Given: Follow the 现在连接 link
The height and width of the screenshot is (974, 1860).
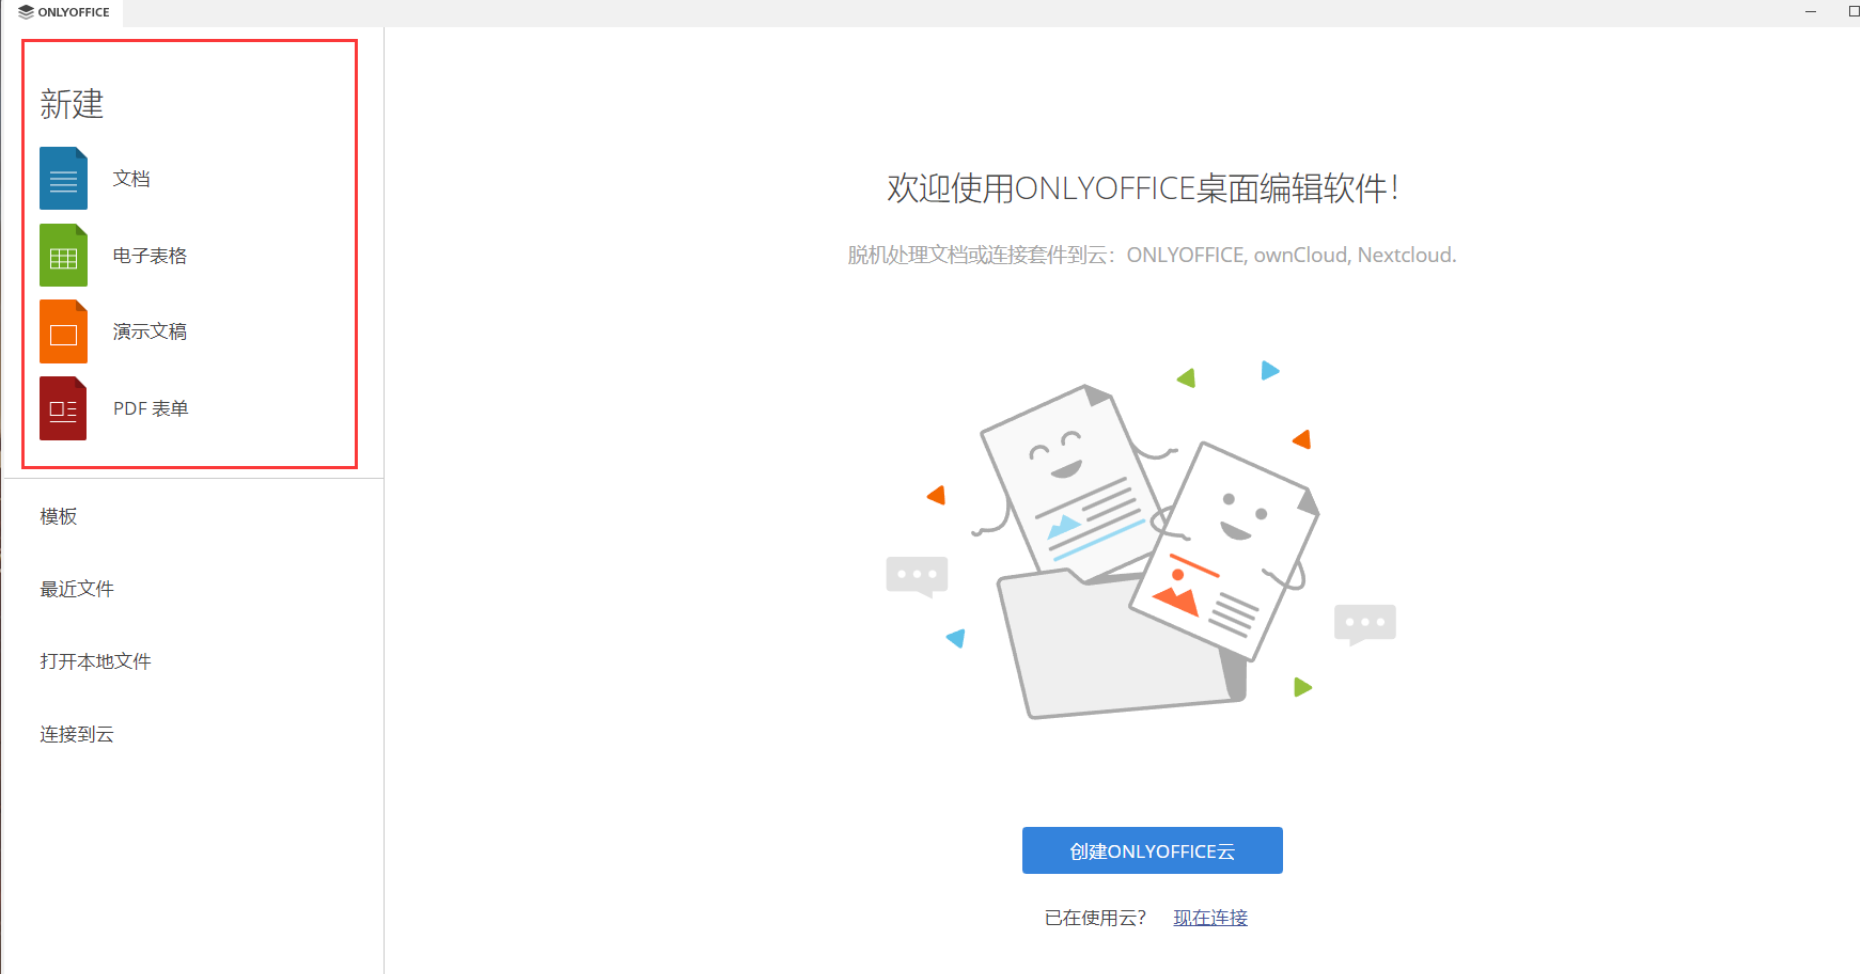Looking at the screenshot, I should [x=1210, y=917].
